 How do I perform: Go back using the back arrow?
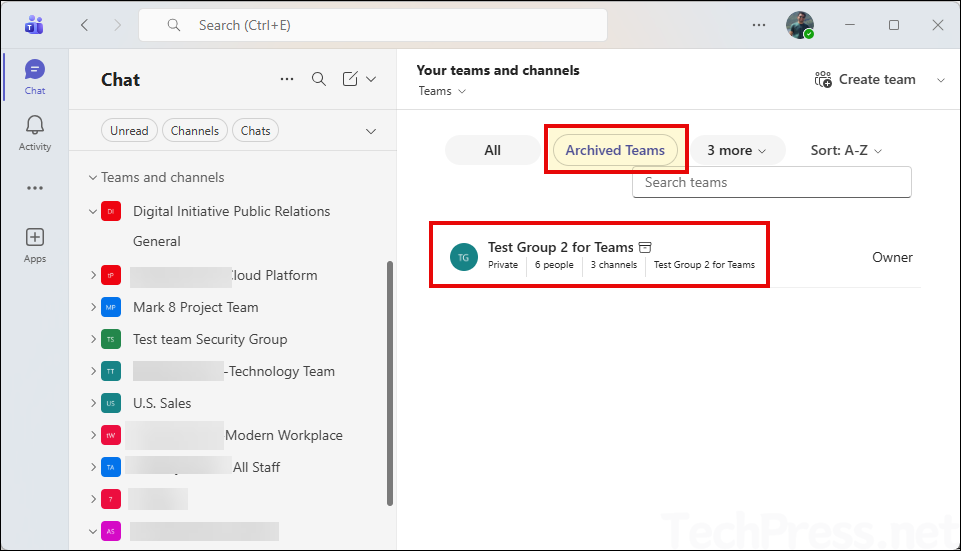[85, 25]
